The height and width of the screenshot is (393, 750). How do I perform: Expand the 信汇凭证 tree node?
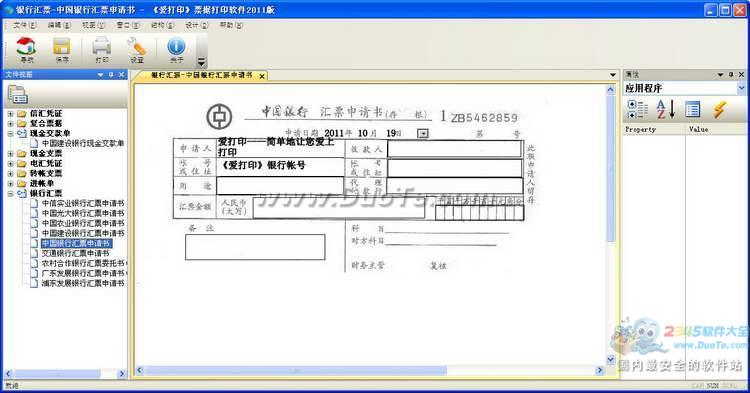point(11,114)
